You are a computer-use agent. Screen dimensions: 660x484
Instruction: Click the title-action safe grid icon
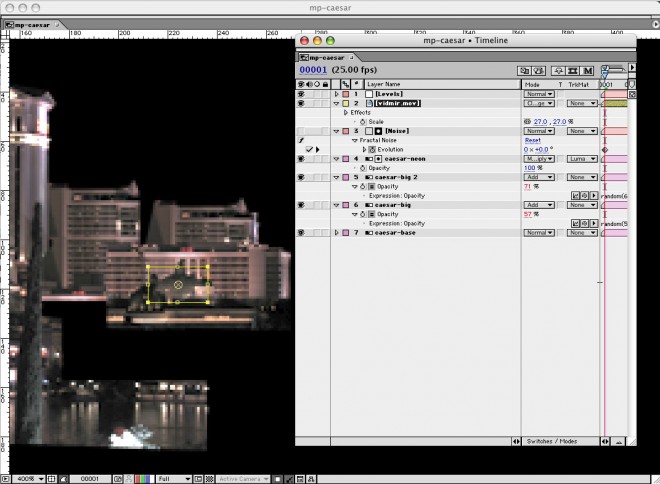(x=52, y=479)
